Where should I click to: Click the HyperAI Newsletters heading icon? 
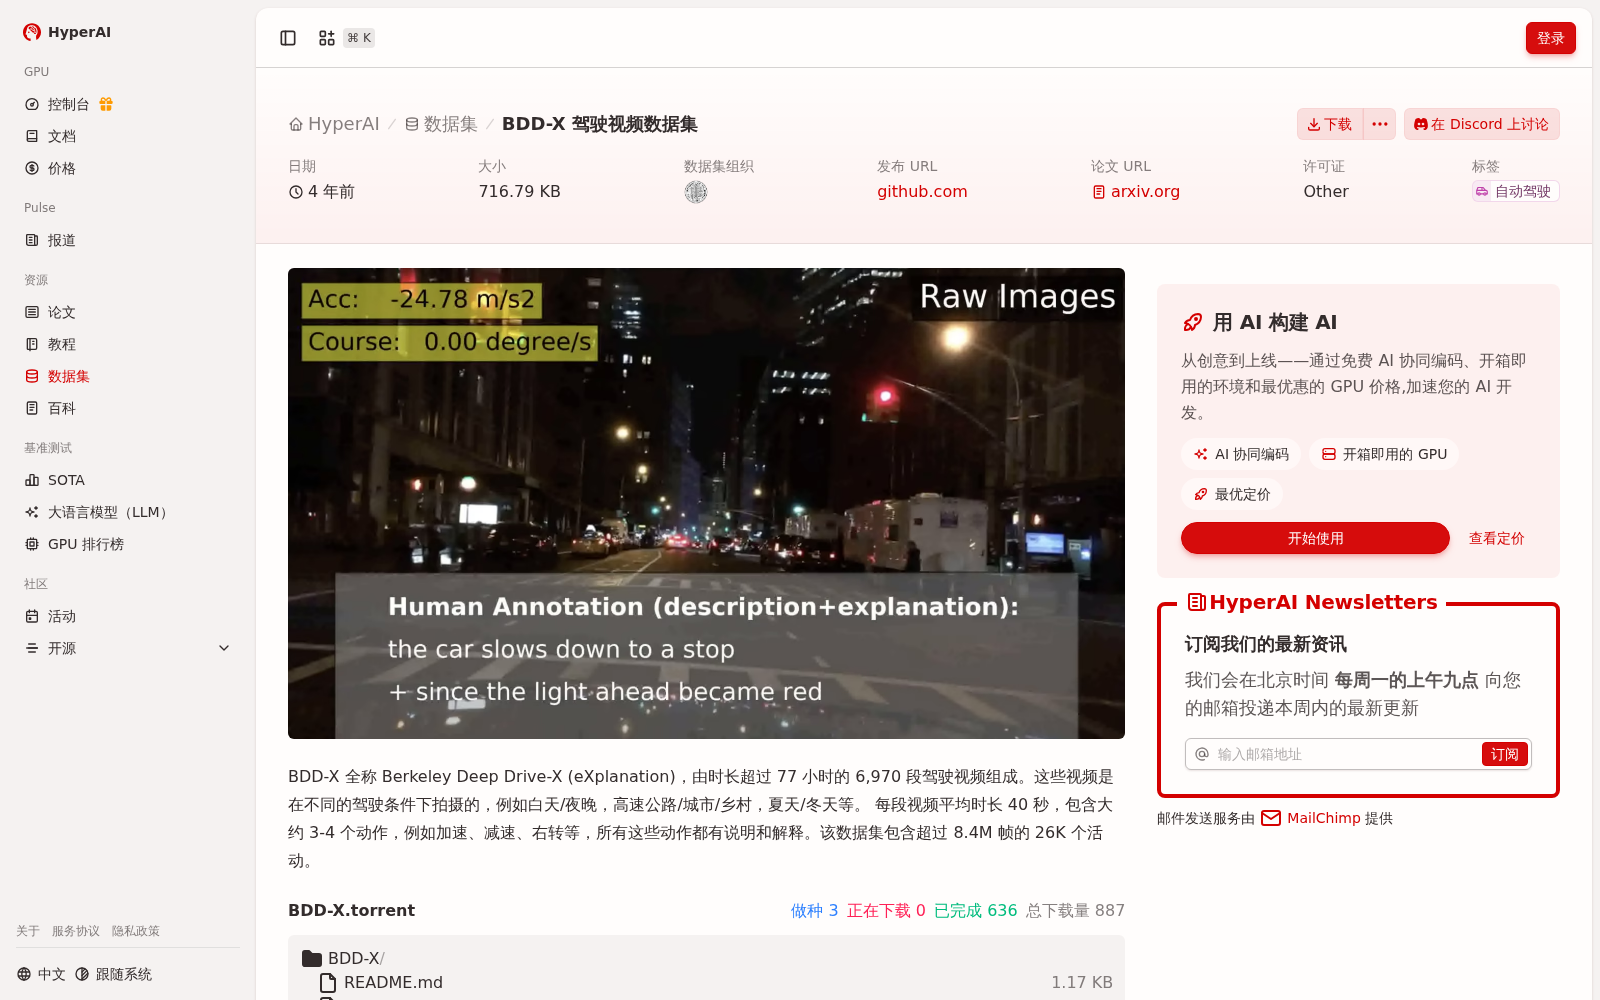1196,602
